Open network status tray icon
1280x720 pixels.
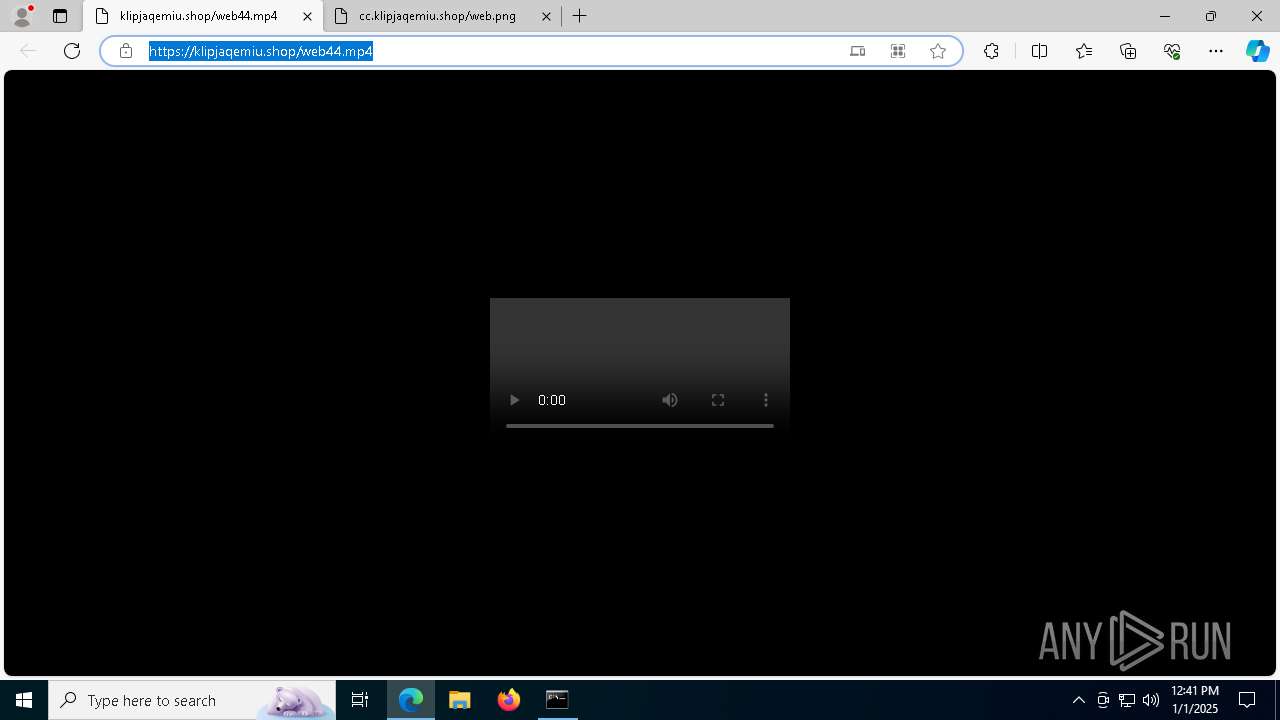[x=1127, y=700]
